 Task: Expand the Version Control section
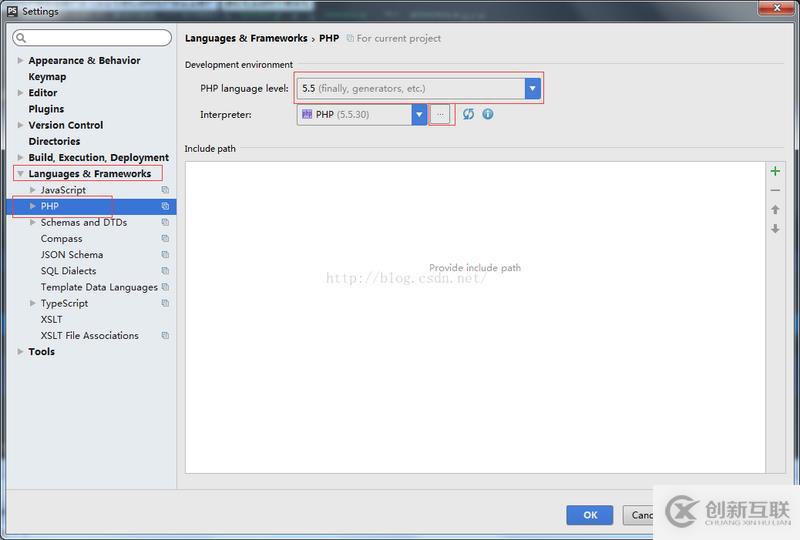20,125
